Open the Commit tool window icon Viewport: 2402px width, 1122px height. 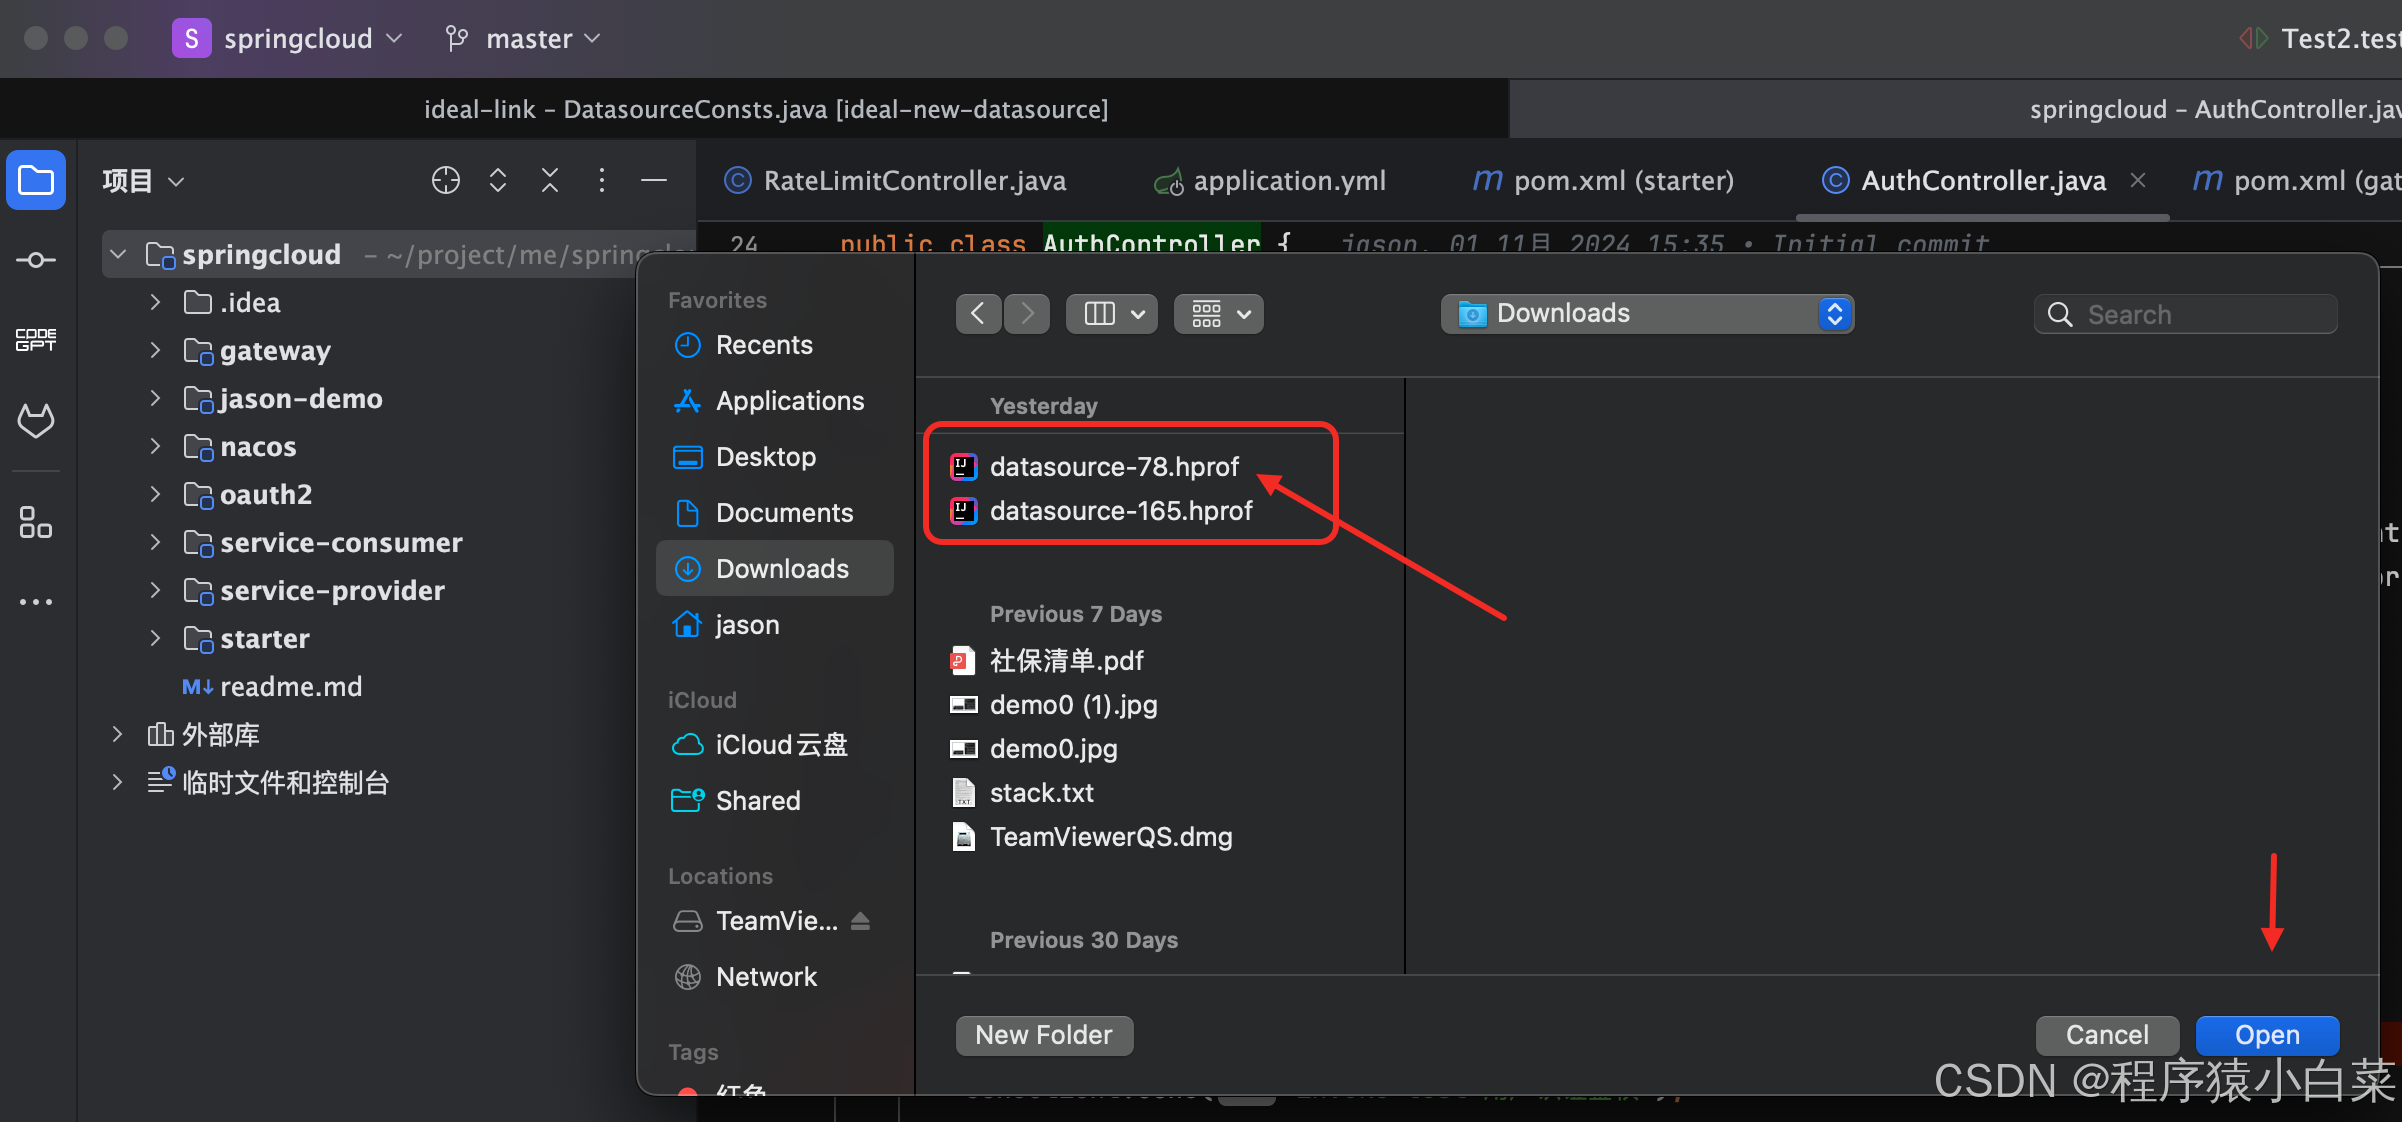coord(36,261)
